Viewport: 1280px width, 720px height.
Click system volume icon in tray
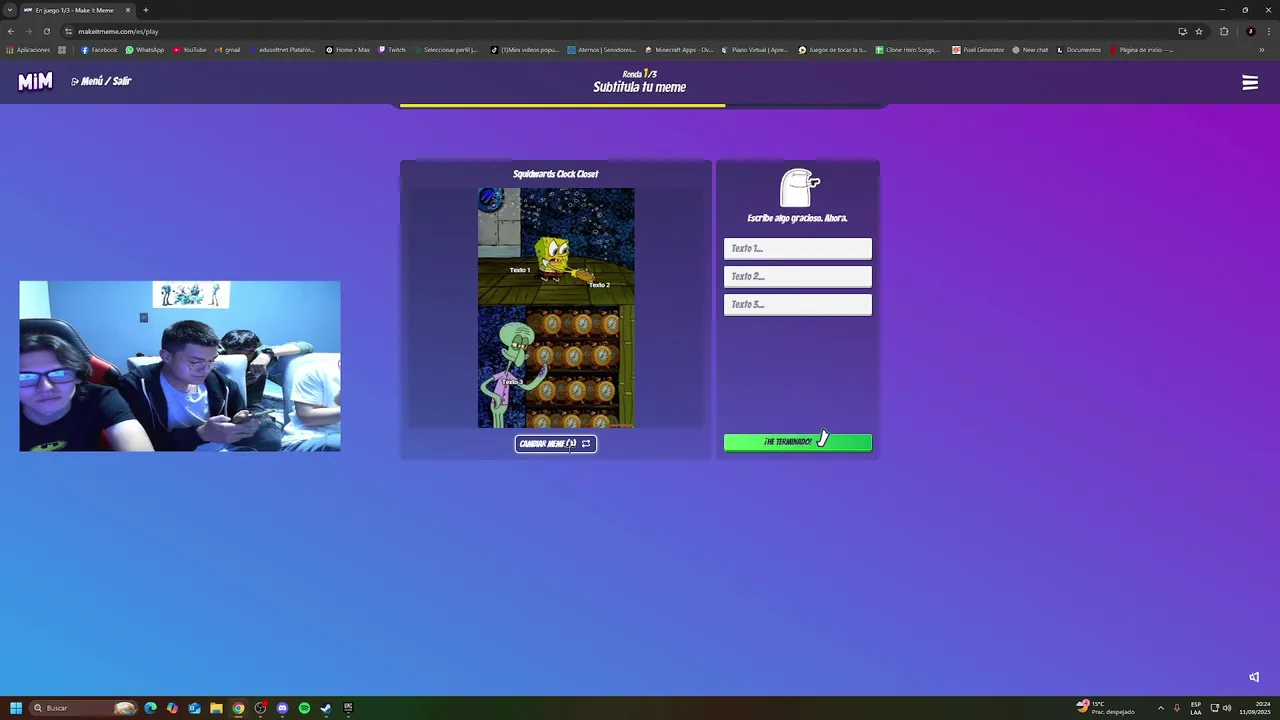pos(1227,708)
